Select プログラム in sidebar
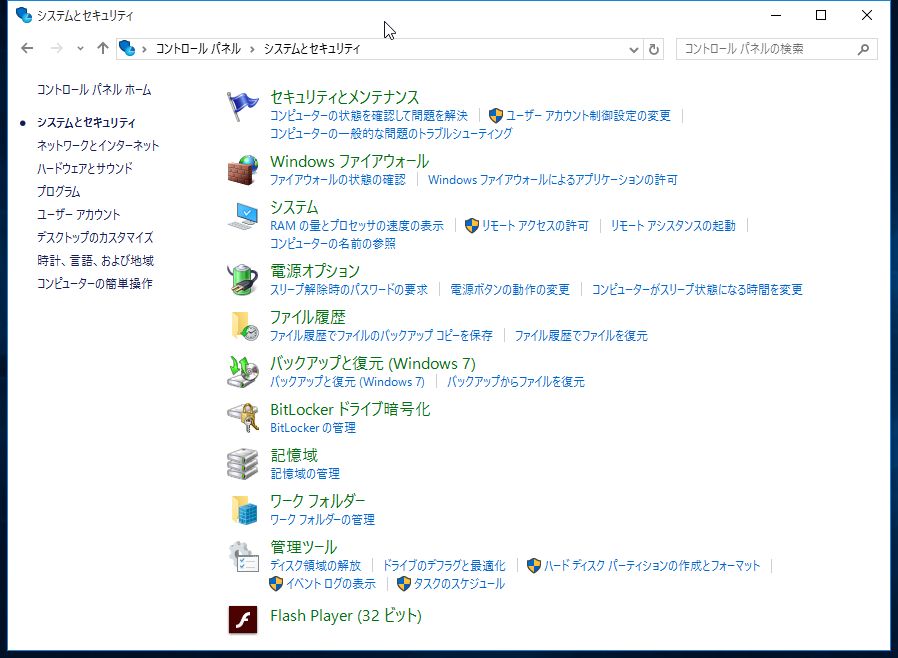 click(58, 191)
